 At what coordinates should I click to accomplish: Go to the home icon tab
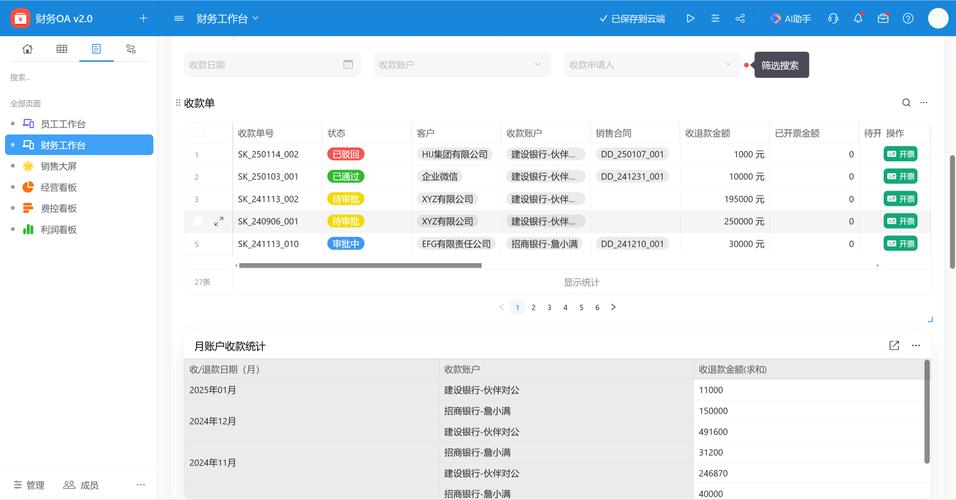point(27,49)
